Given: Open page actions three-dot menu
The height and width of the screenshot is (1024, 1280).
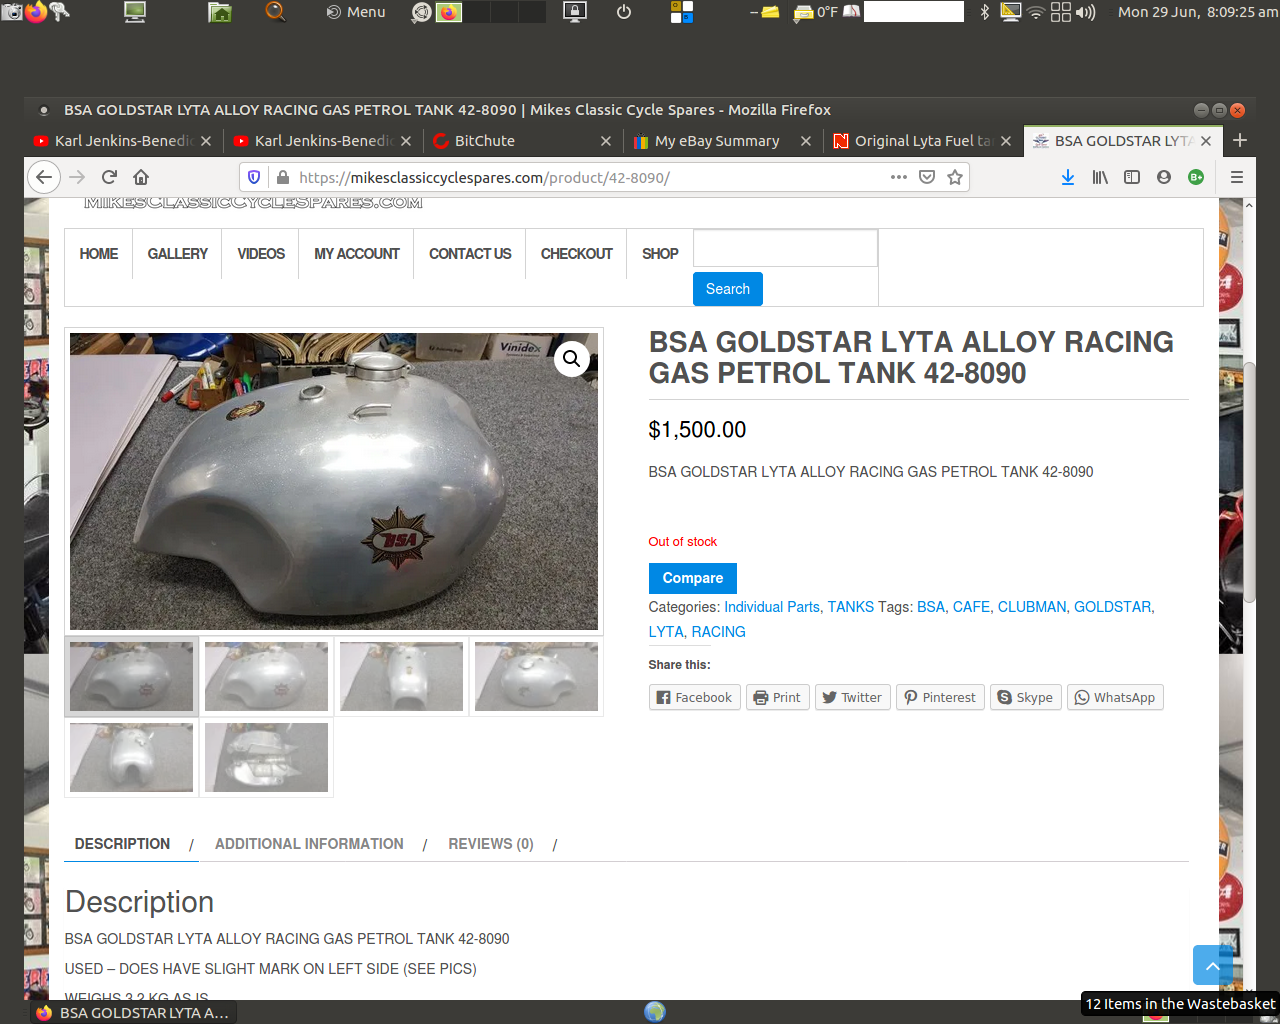Looking at the screenshot, I should pyautogui.click(x=899, y=177).
